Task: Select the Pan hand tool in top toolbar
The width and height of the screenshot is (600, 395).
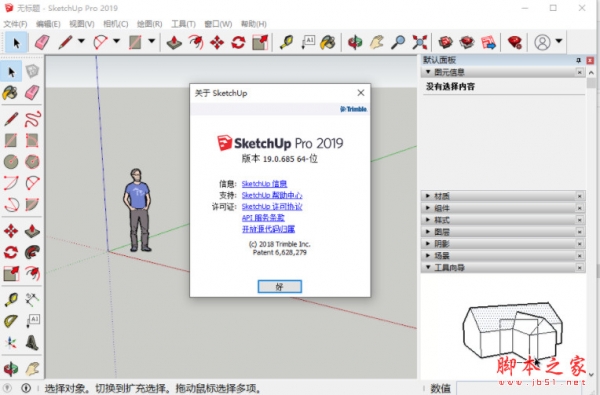Action: [x=377, y=42]
